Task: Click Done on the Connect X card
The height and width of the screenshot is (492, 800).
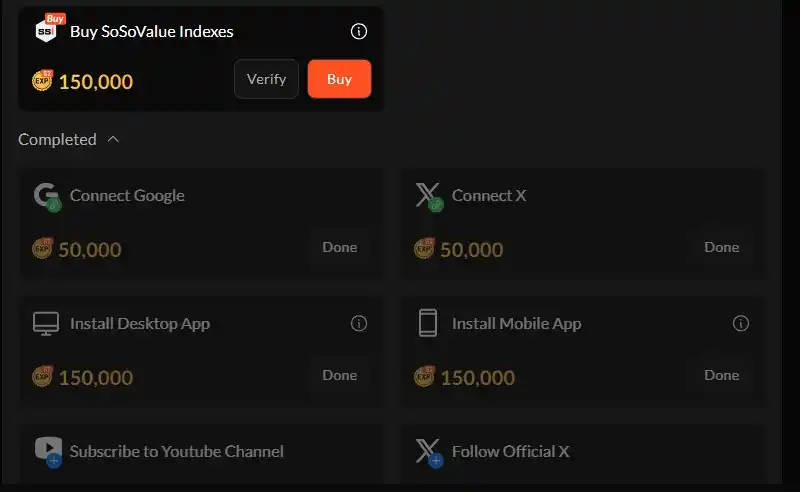Action: (x=721, y=247)
